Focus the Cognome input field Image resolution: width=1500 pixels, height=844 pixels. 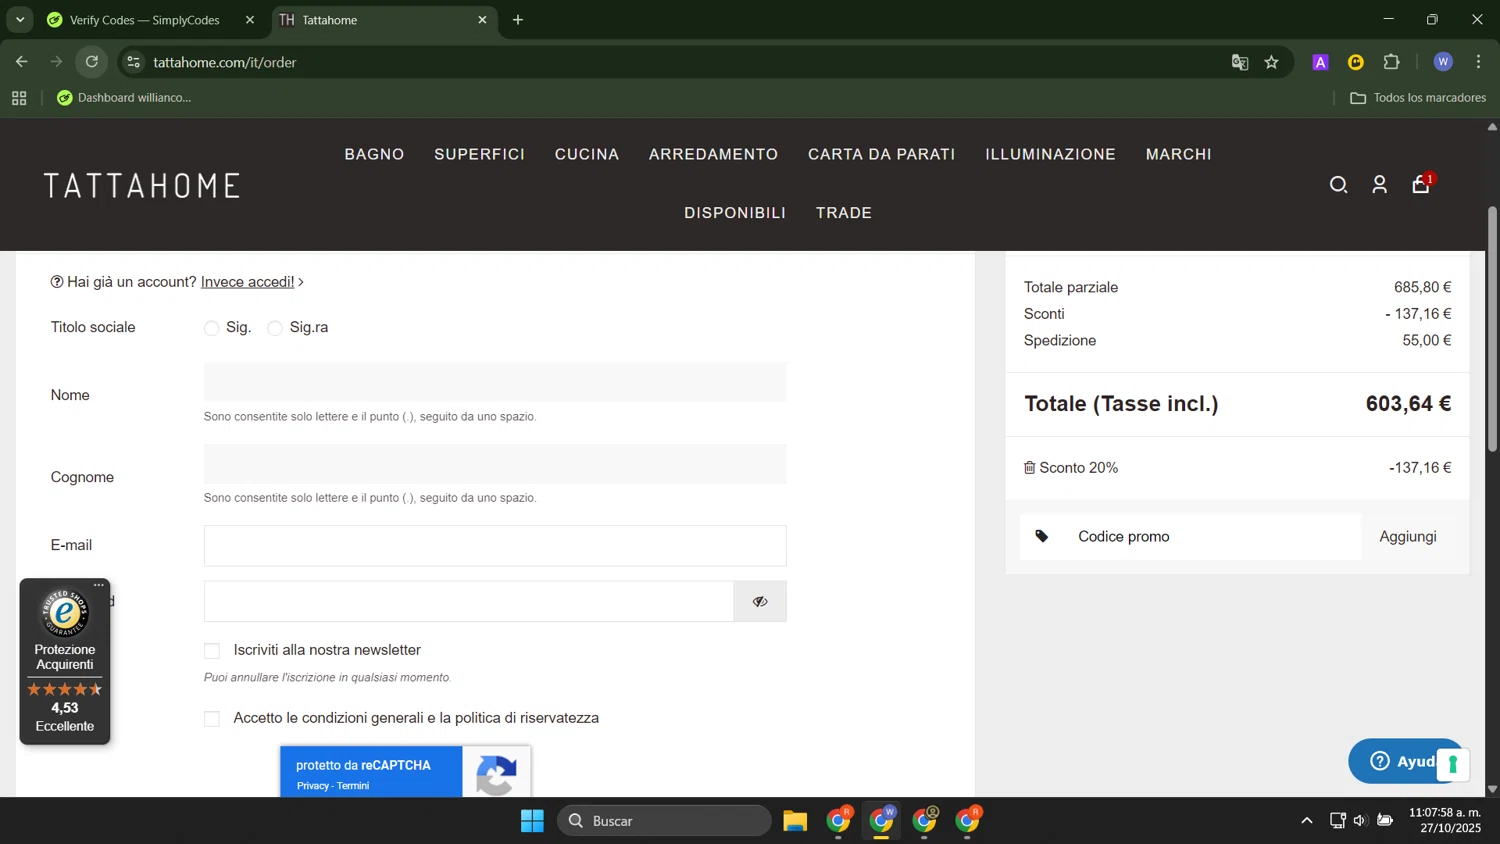point(495,464)
